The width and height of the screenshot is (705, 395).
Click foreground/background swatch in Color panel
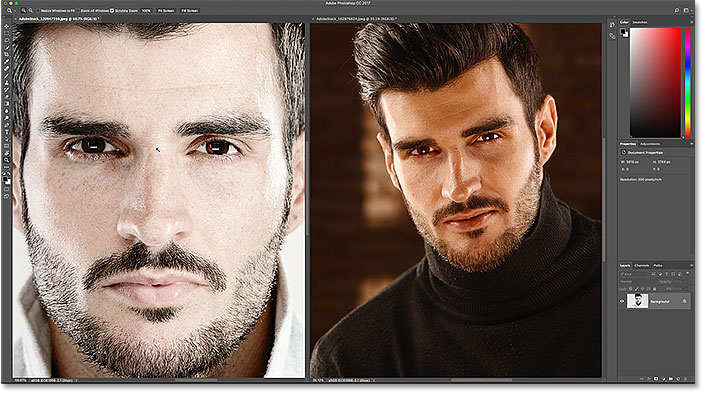coord(624,32)
